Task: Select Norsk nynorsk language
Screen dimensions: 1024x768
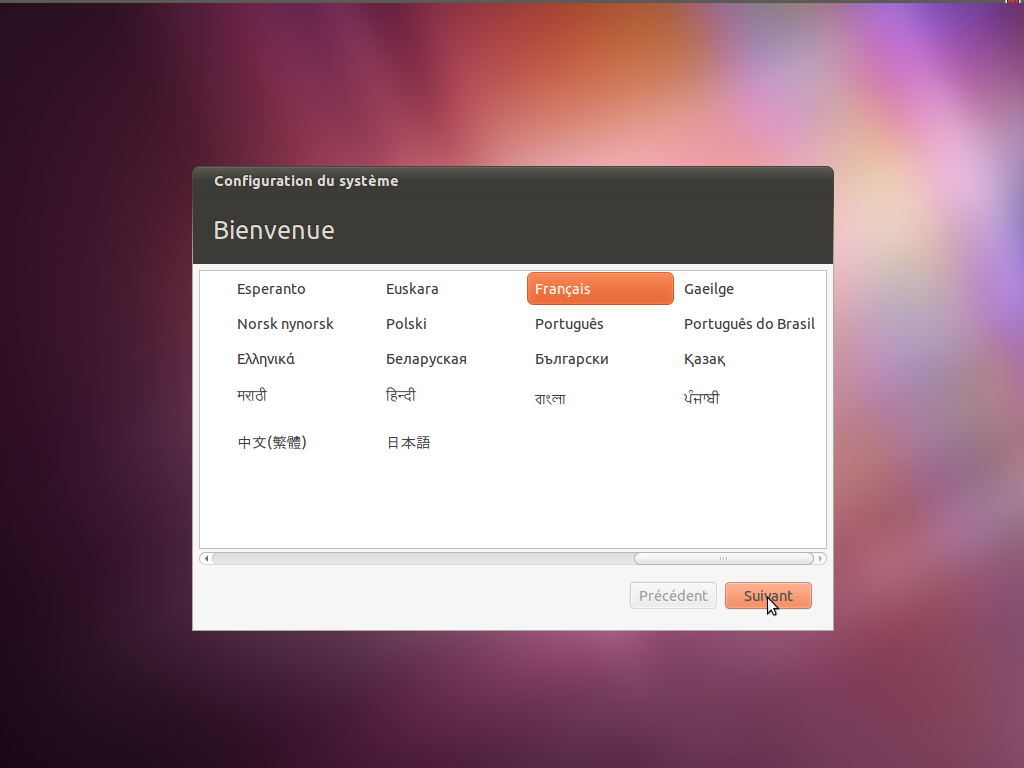Action: click(285, 324)
